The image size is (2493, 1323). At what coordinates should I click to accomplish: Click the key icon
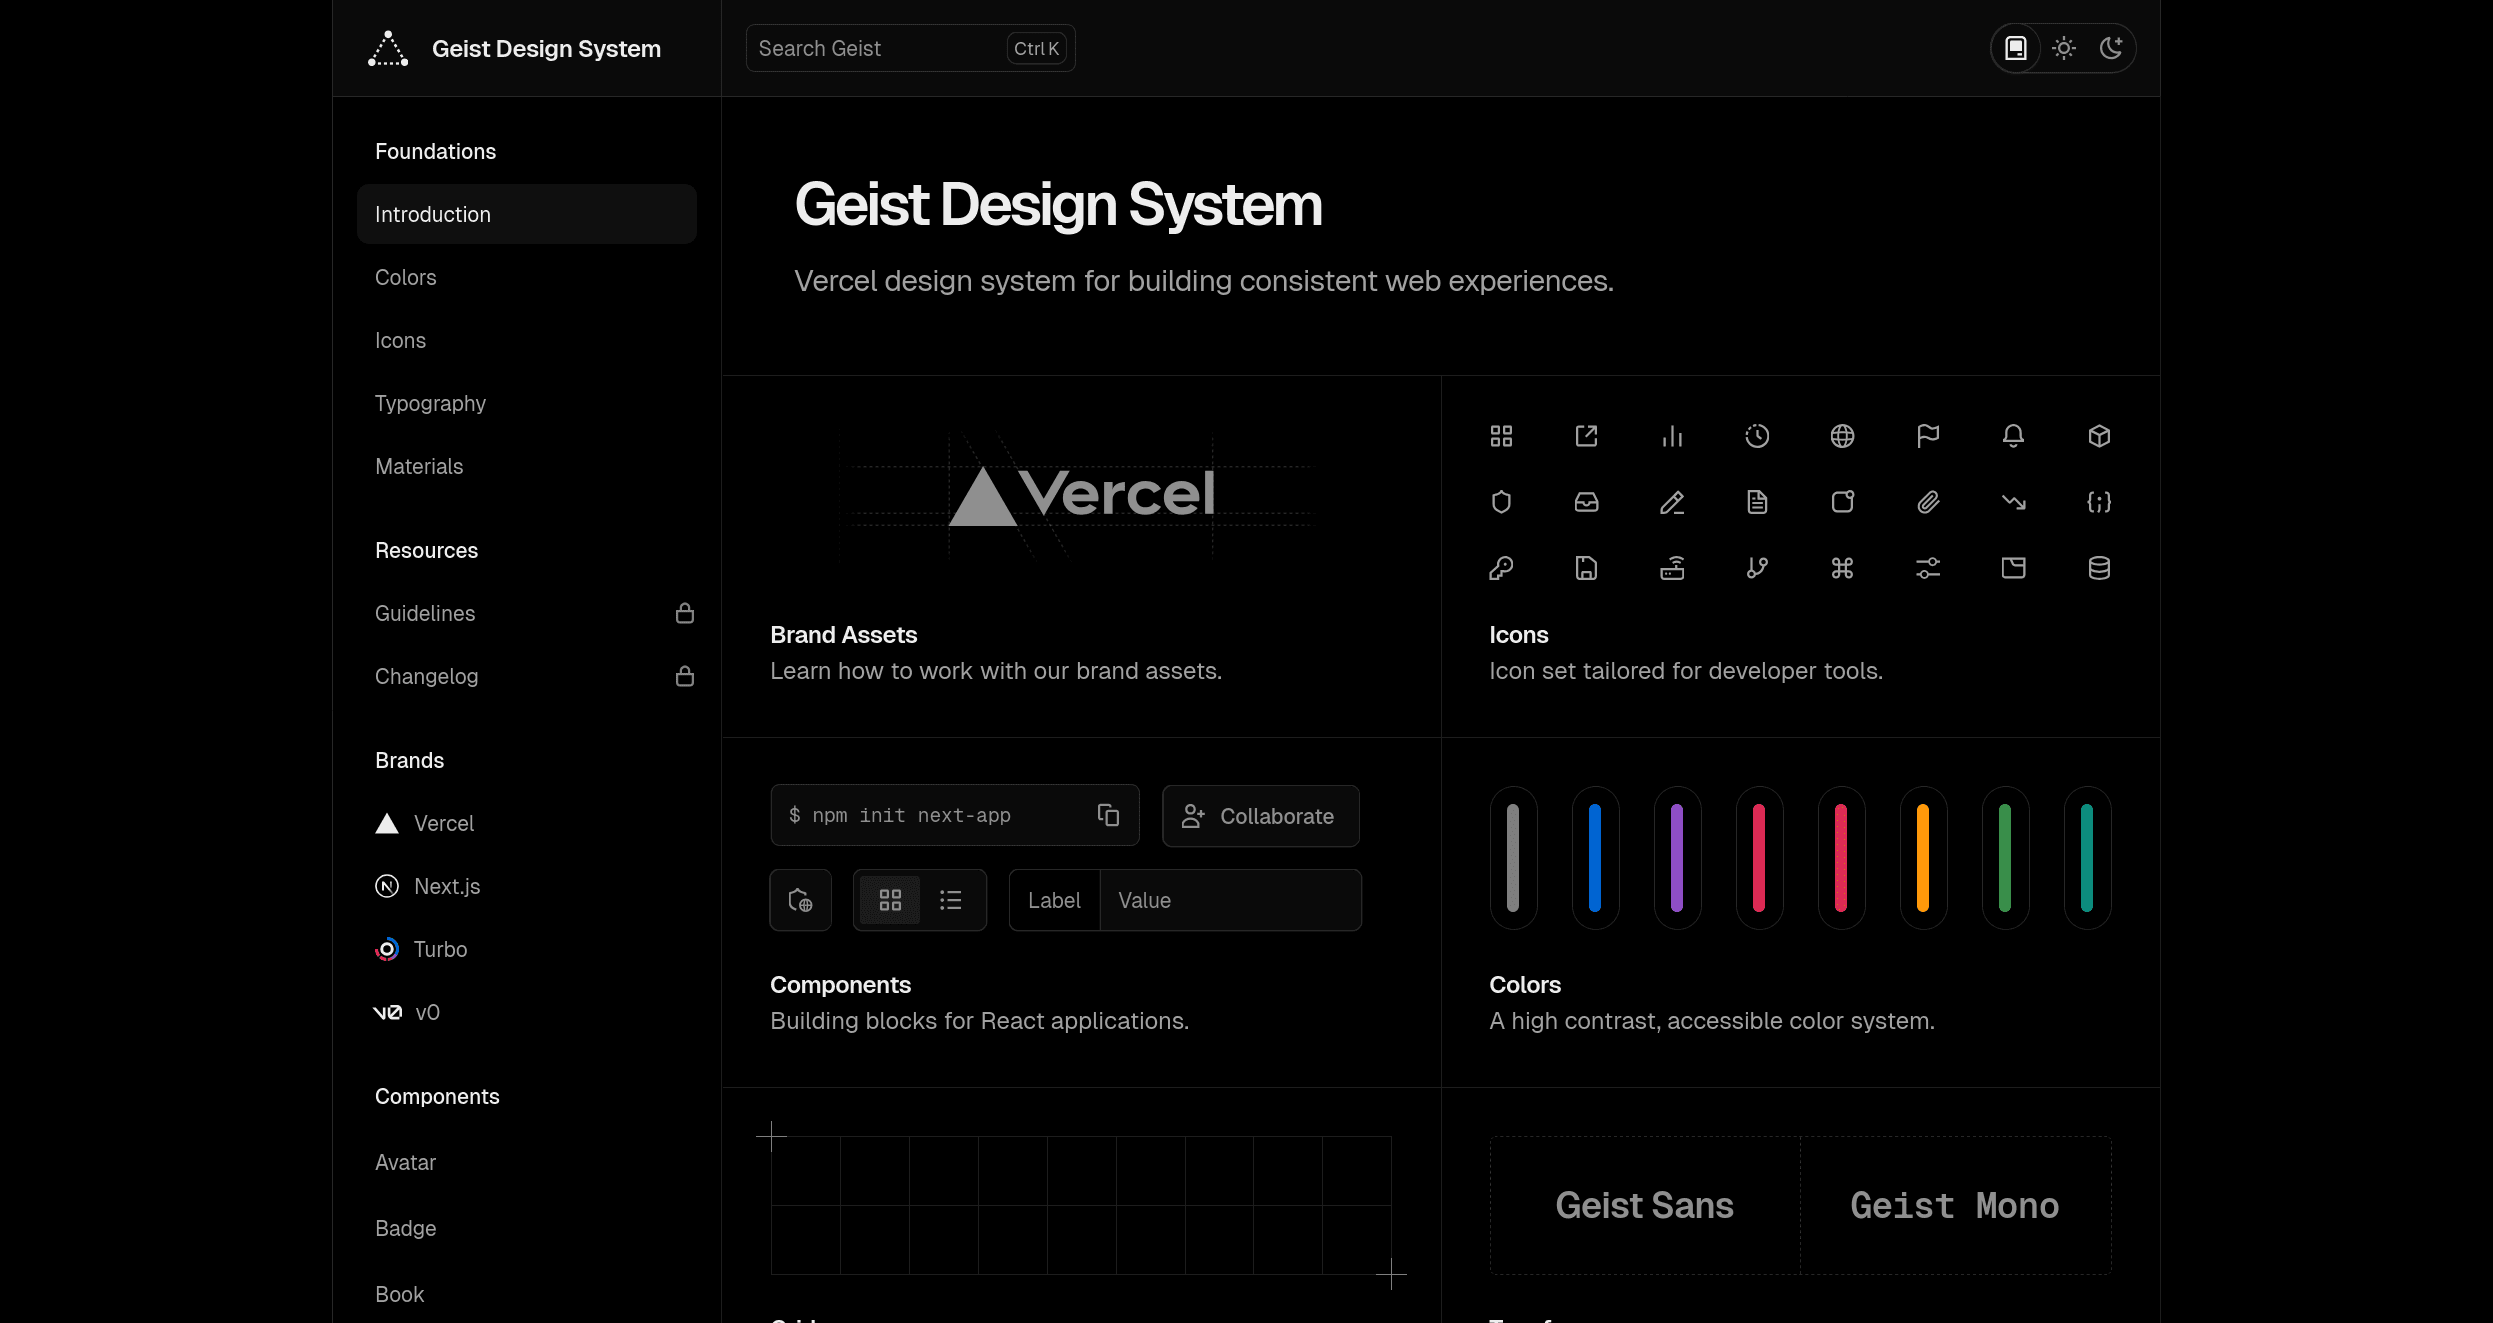coord(1501,568)
